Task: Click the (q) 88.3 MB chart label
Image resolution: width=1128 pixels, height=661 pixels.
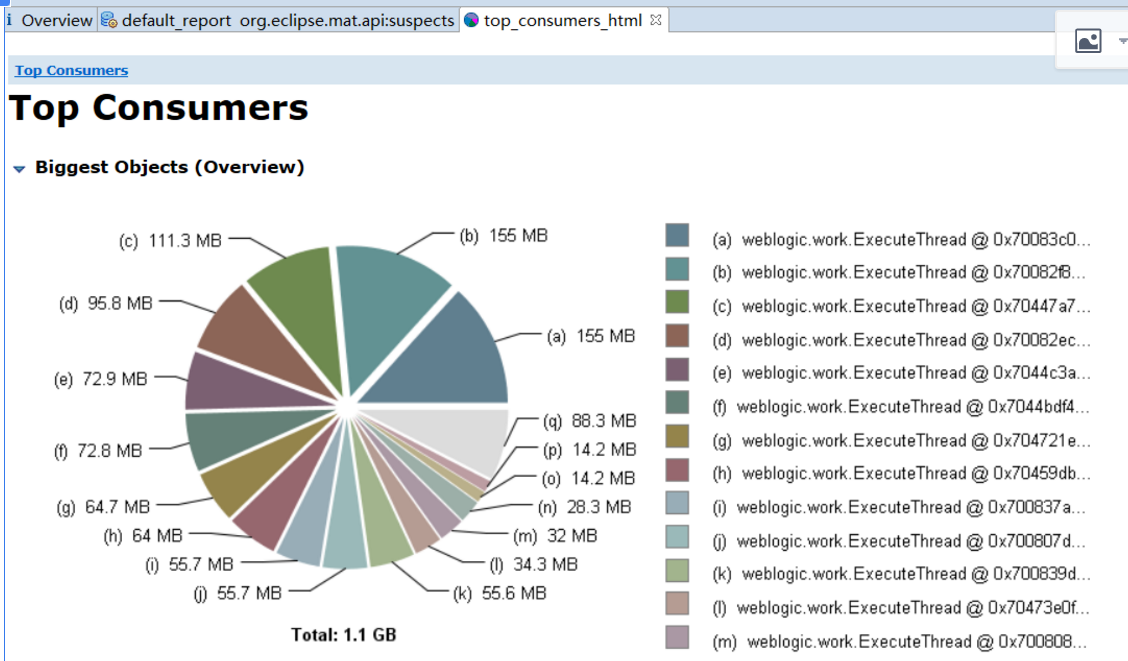Action: click(x=590, y=421)
